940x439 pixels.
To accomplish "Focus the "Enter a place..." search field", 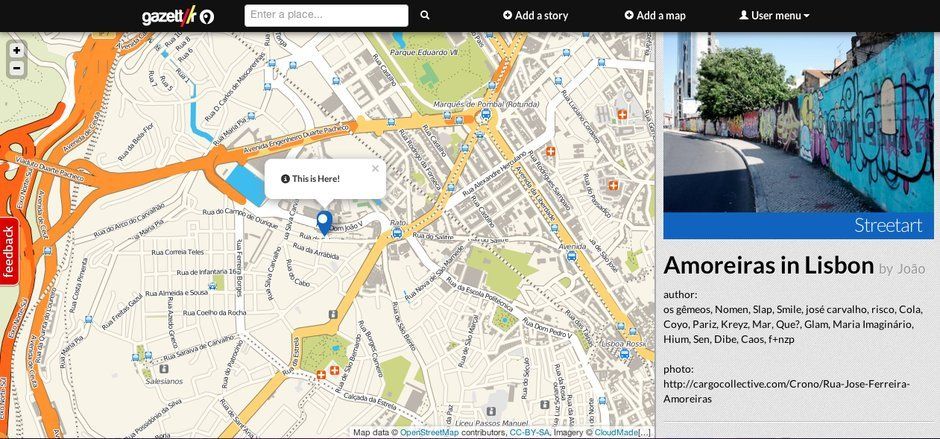I will click(326, 16).
